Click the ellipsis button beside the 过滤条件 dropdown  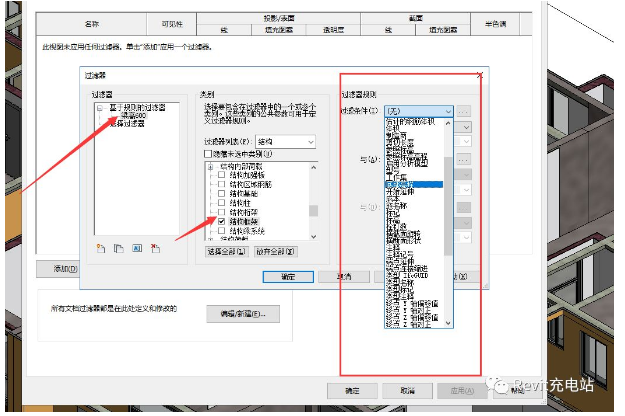(x=463, y=112)
